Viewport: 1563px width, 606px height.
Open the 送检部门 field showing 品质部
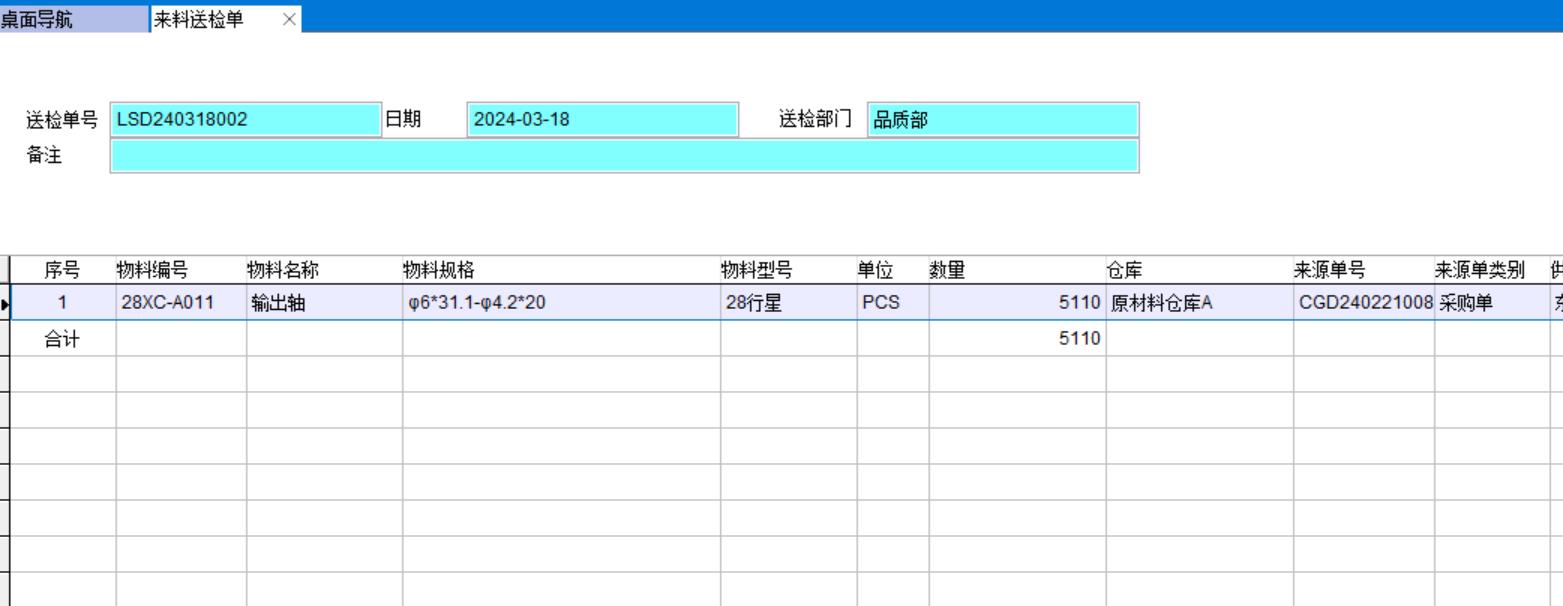(x=1002, y=119)
